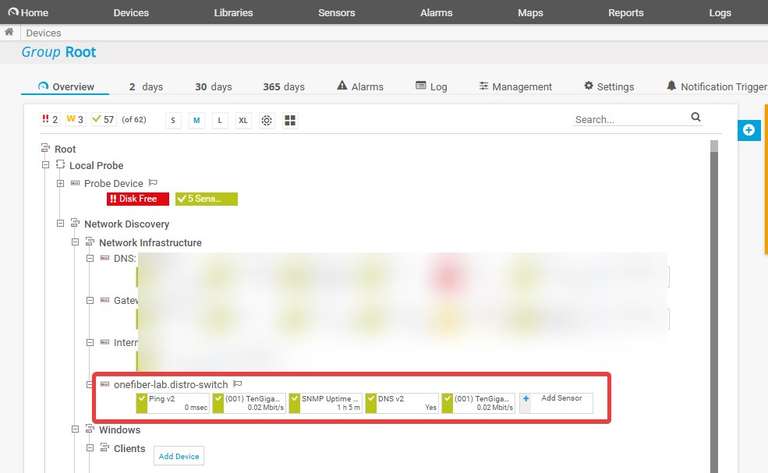Switch to the 30 days tab
The image size is (768, 473).
[x=213, y=87]
